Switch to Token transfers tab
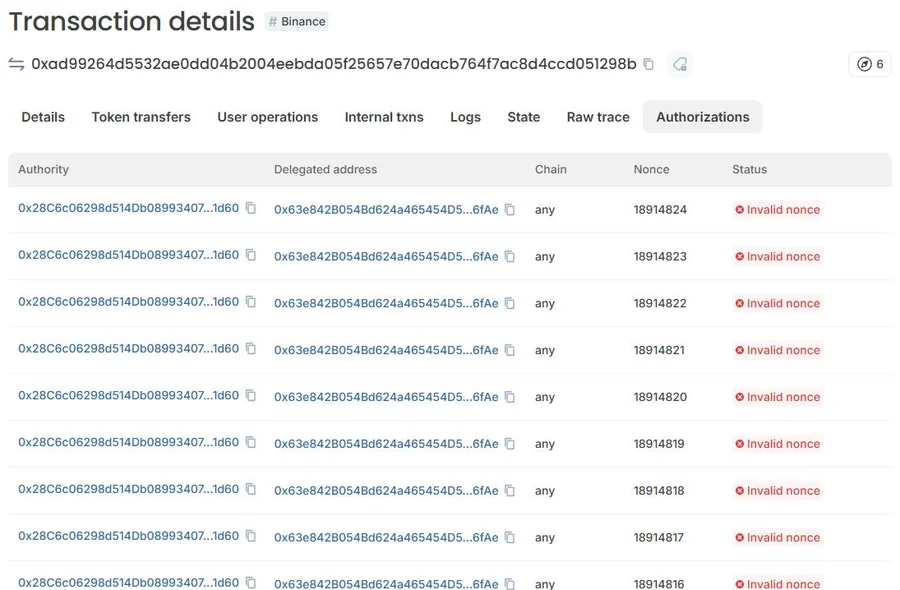This screenshot has width=900, height=590. tap(141, 117)
